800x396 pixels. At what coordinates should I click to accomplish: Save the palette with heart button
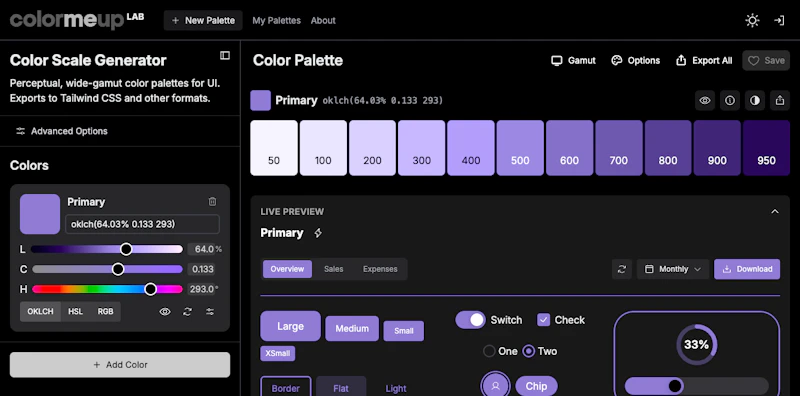pyautogui.click(x=766, y=60)
